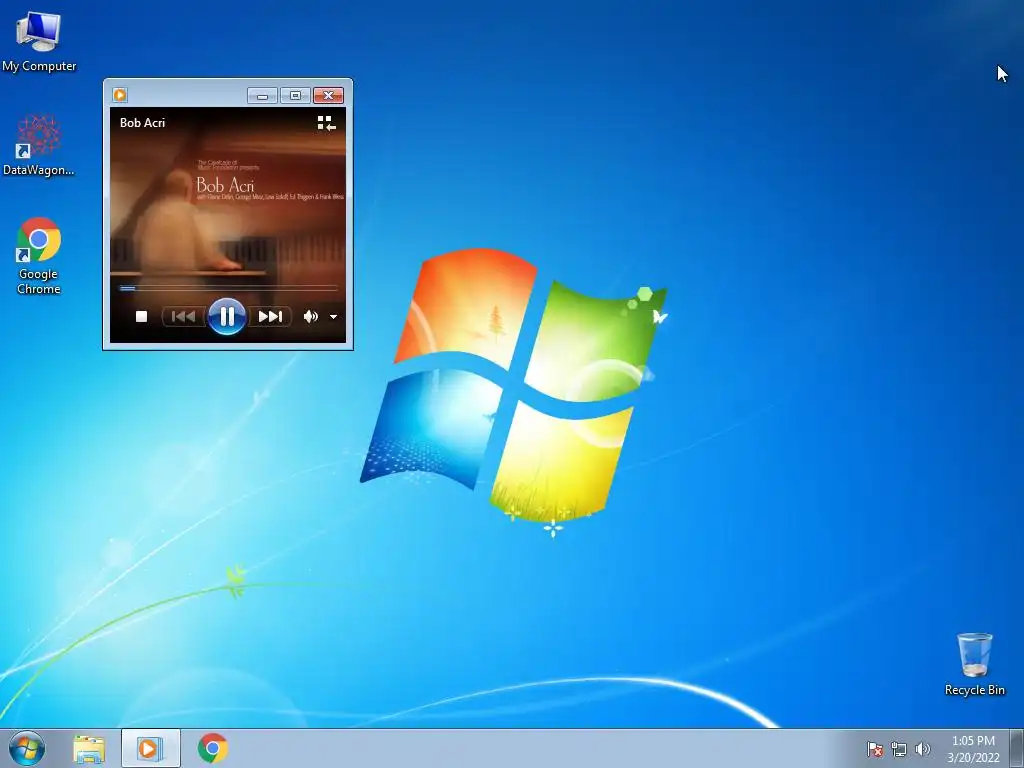Open system volume tray icon
This screenshot has width=1024, height=768.
(x=922, y=749)
